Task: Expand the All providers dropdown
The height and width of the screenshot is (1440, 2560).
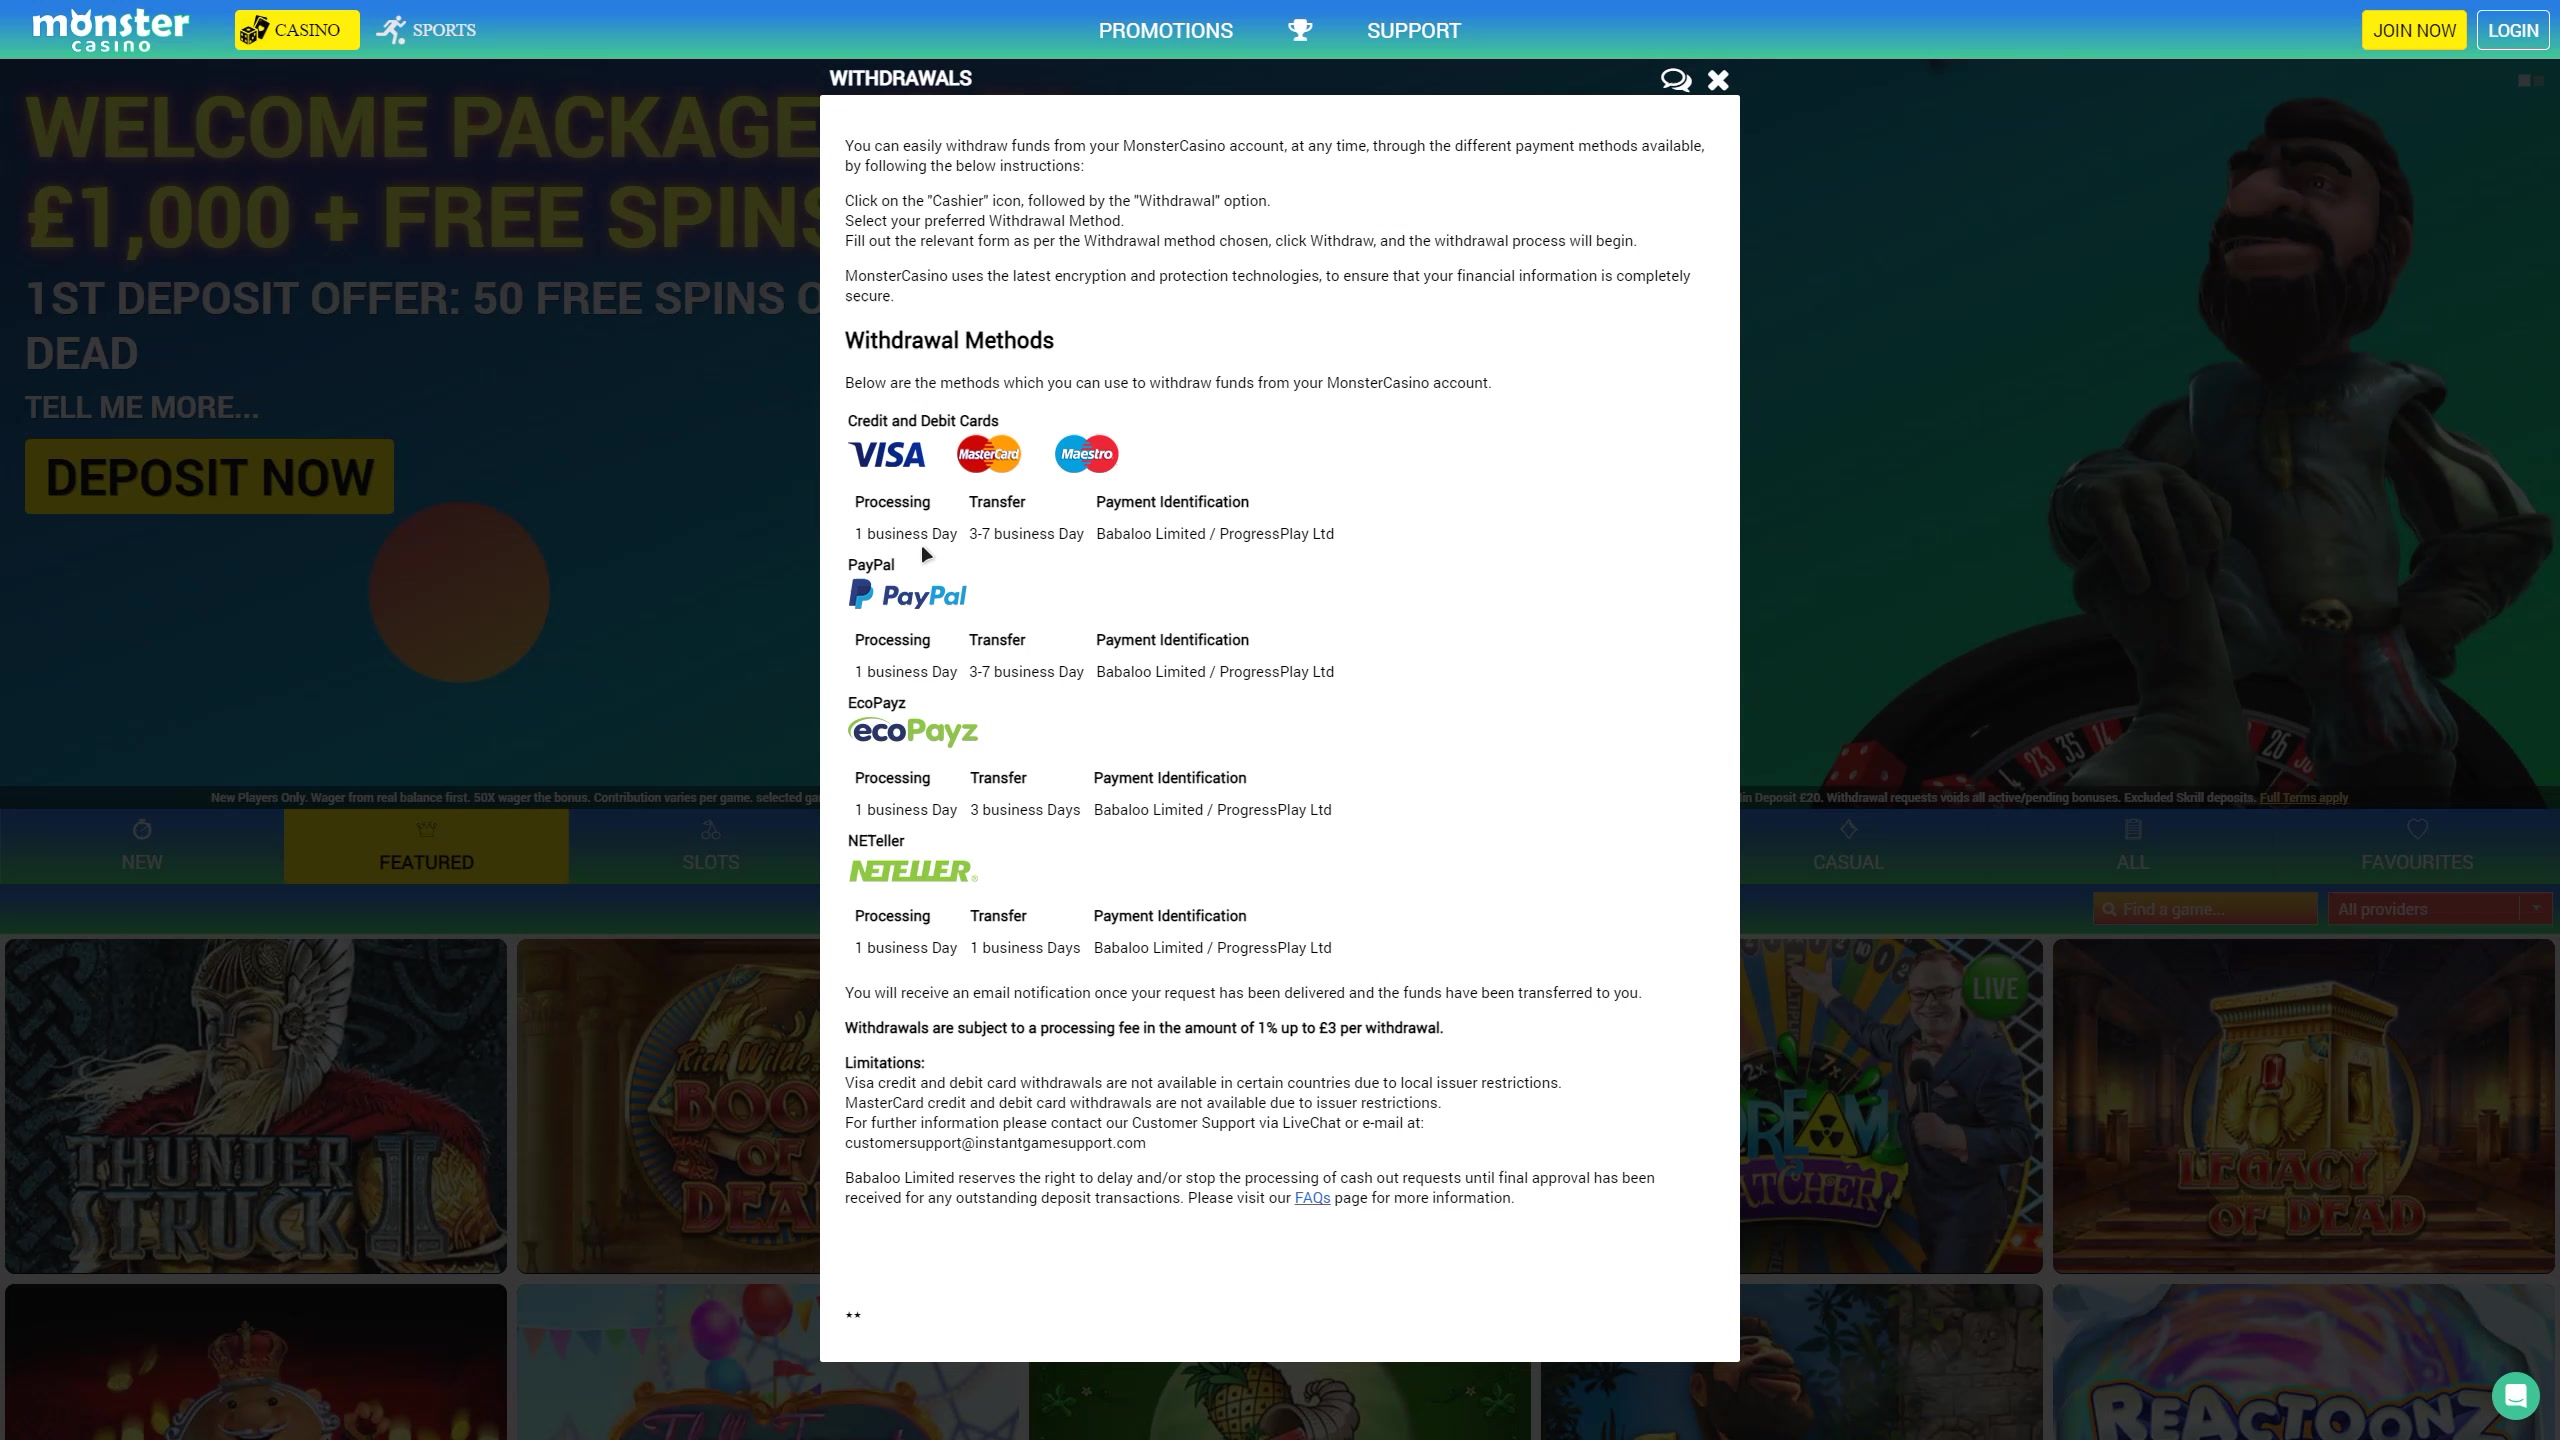Action: (2438, 909)
